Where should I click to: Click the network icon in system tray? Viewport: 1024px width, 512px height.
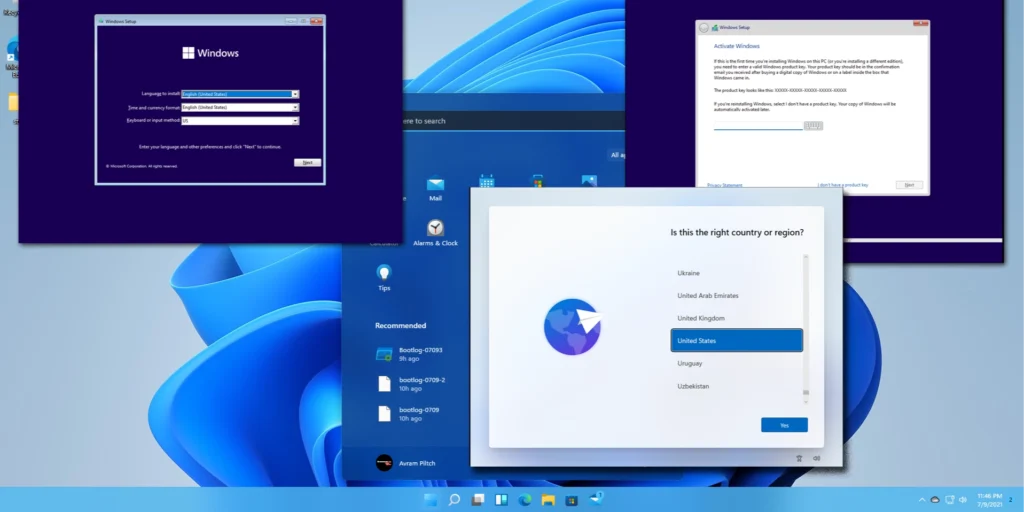tap(950, 500)
